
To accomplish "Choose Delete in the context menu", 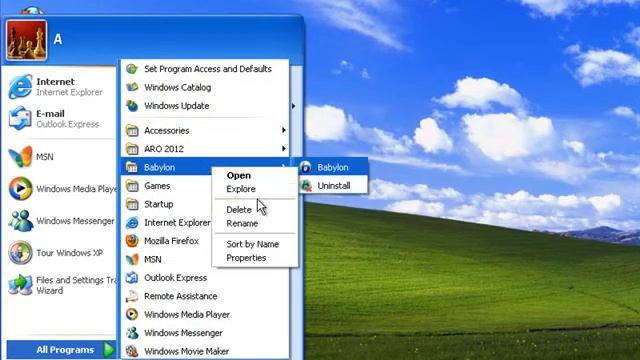I will [x=239, y=210].
